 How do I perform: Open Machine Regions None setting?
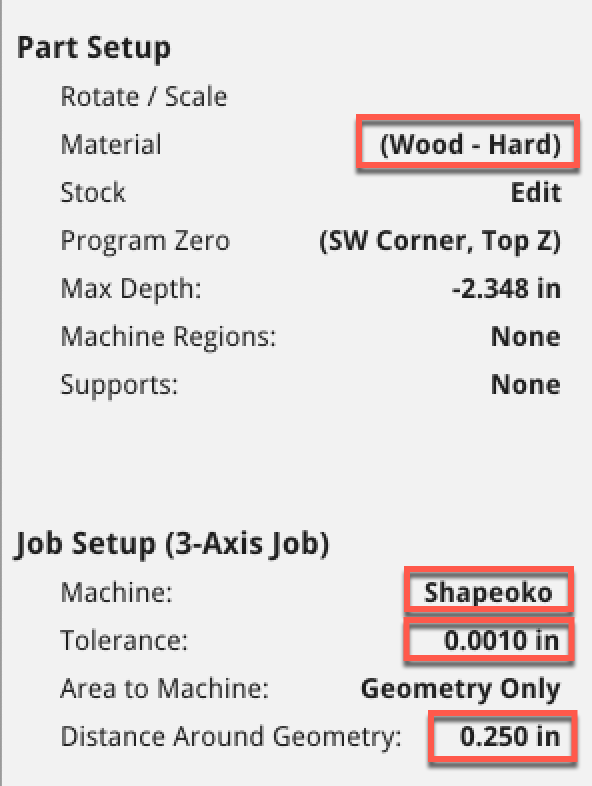(526, 336)
